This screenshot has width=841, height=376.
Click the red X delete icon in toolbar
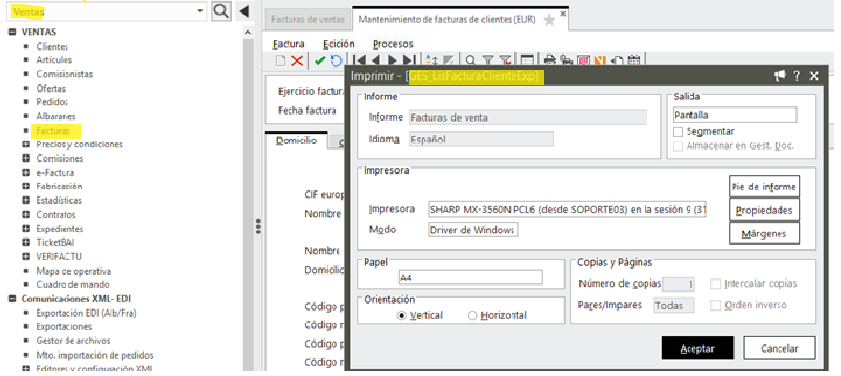pyautogui.click(x=297, y=61)
